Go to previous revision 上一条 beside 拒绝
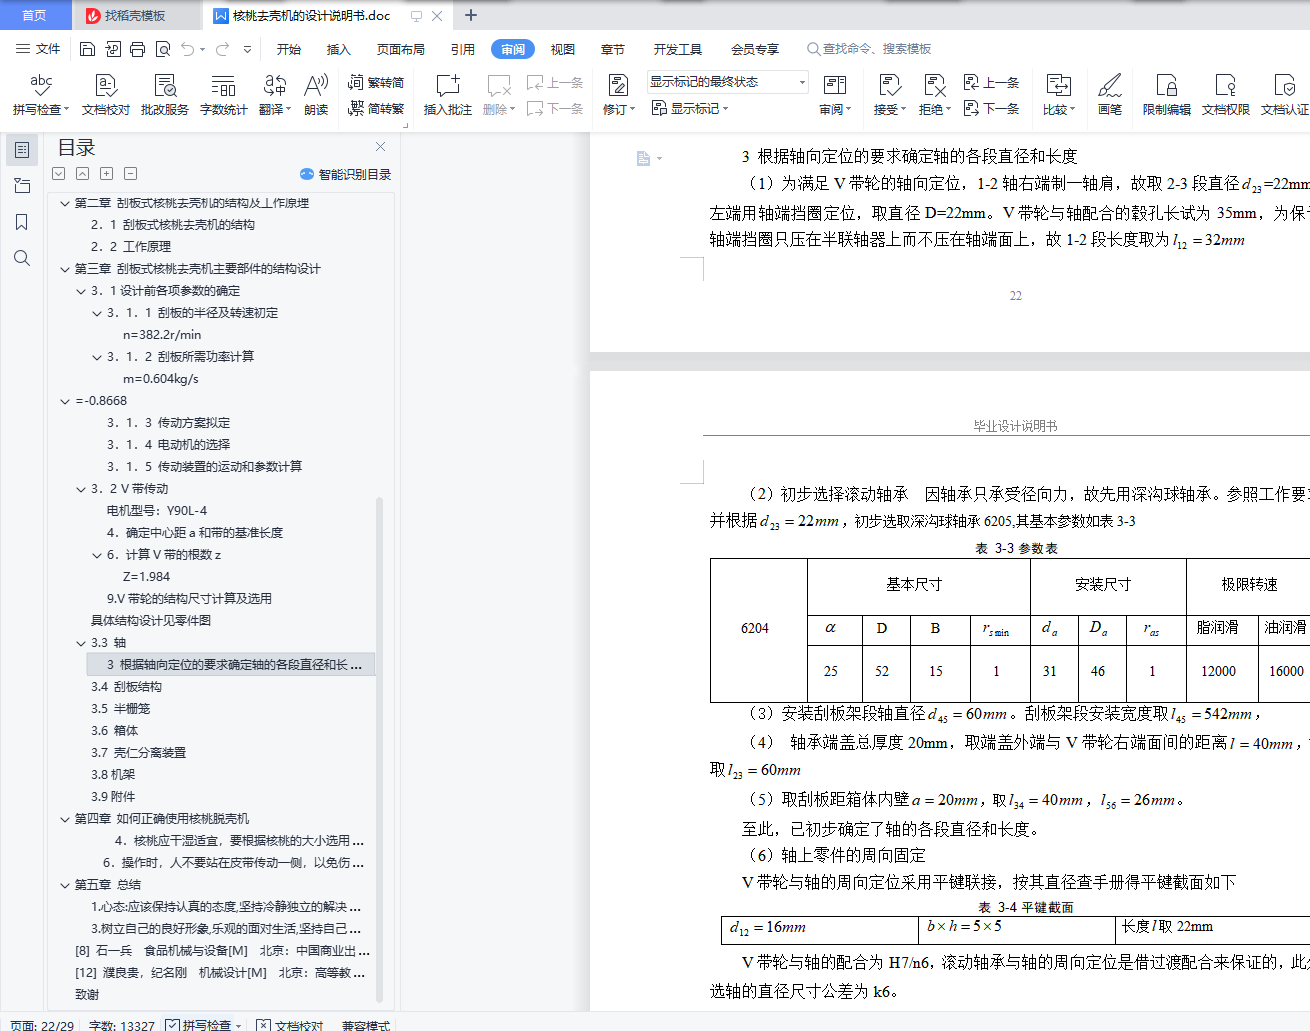 (991, 83)
